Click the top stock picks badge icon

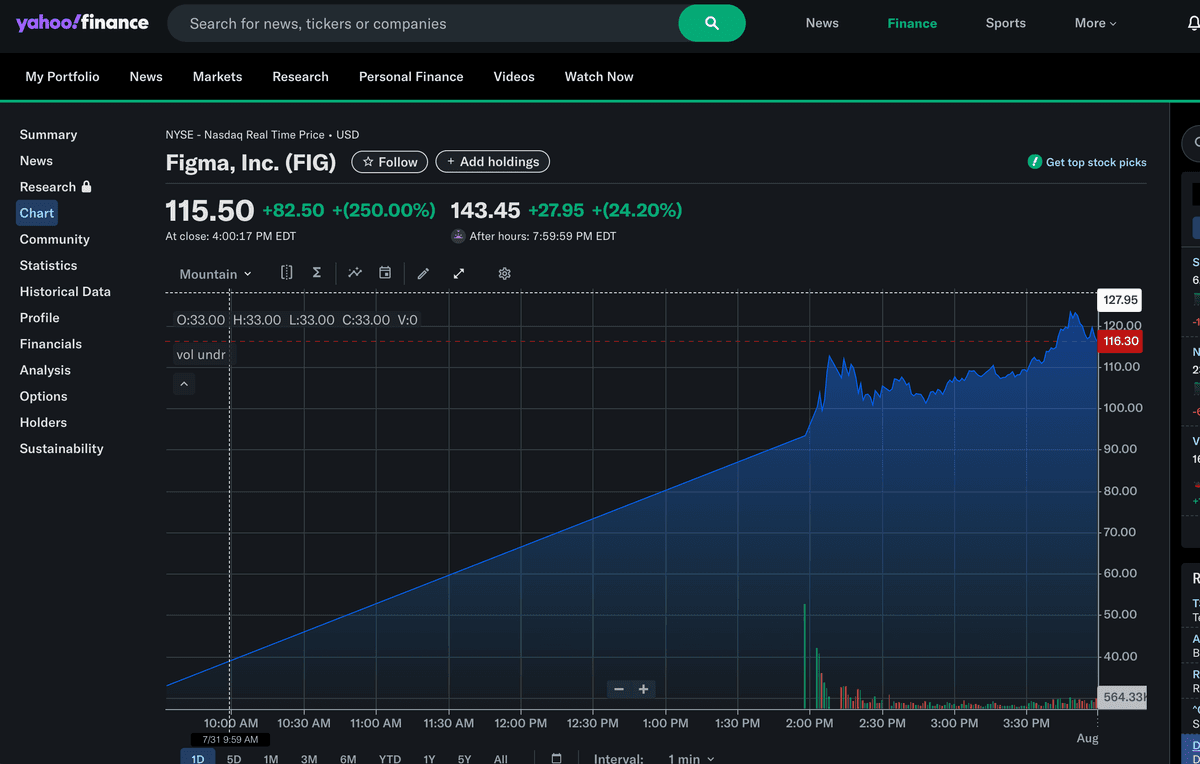[1035, 162]
